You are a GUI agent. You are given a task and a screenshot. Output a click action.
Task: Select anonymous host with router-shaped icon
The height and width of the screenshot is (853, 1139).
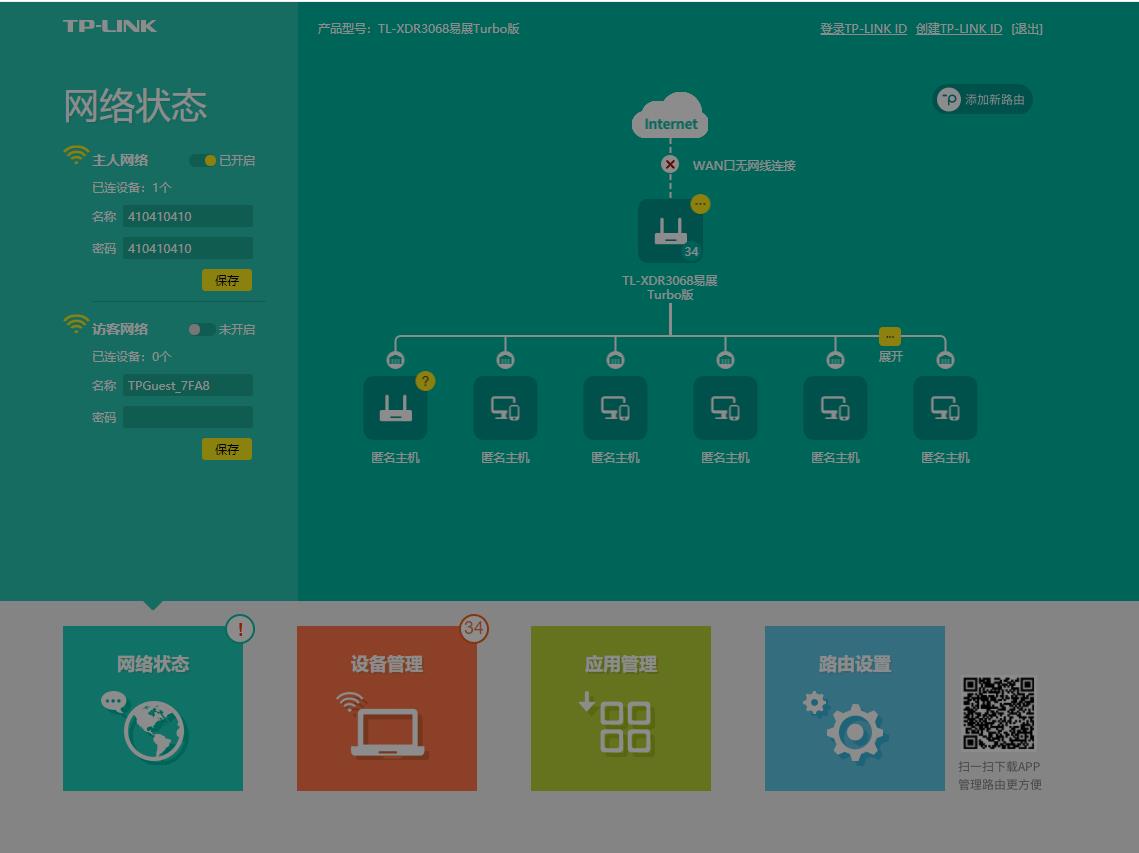(x=395, y=408)
